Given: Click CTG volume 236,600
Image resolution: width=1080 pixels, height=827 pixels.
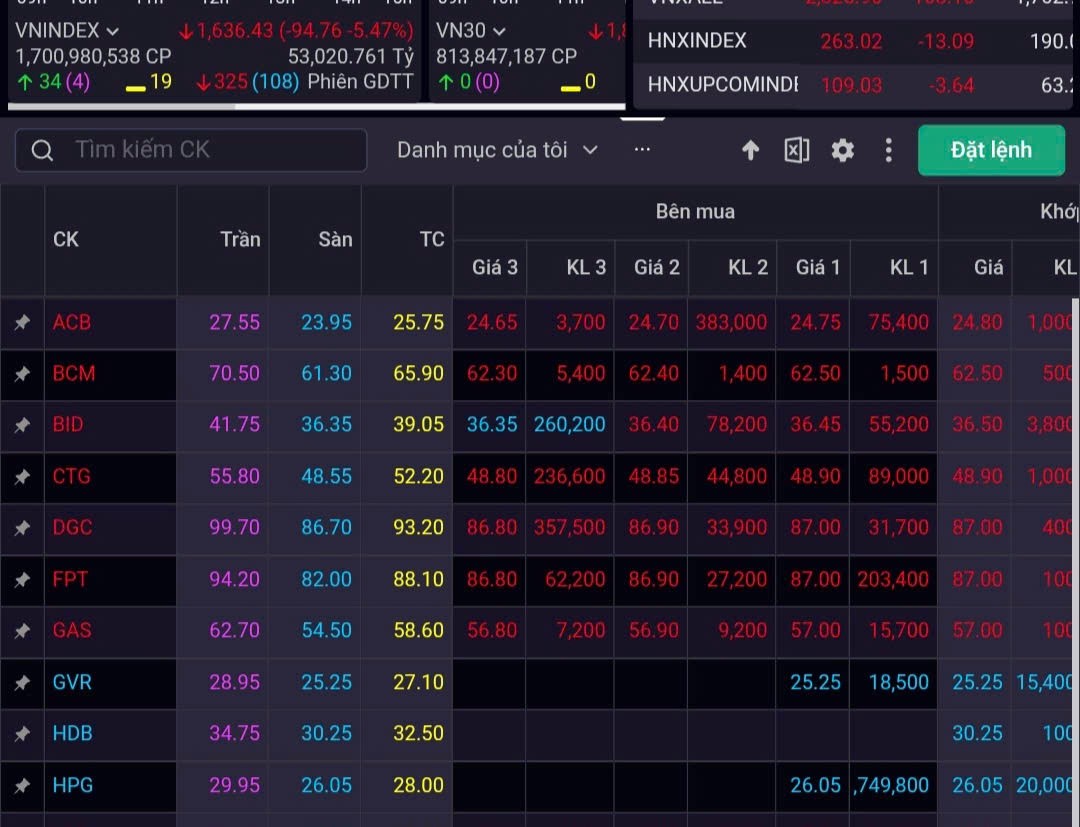Looking at the screenshot, I should 570,477.
